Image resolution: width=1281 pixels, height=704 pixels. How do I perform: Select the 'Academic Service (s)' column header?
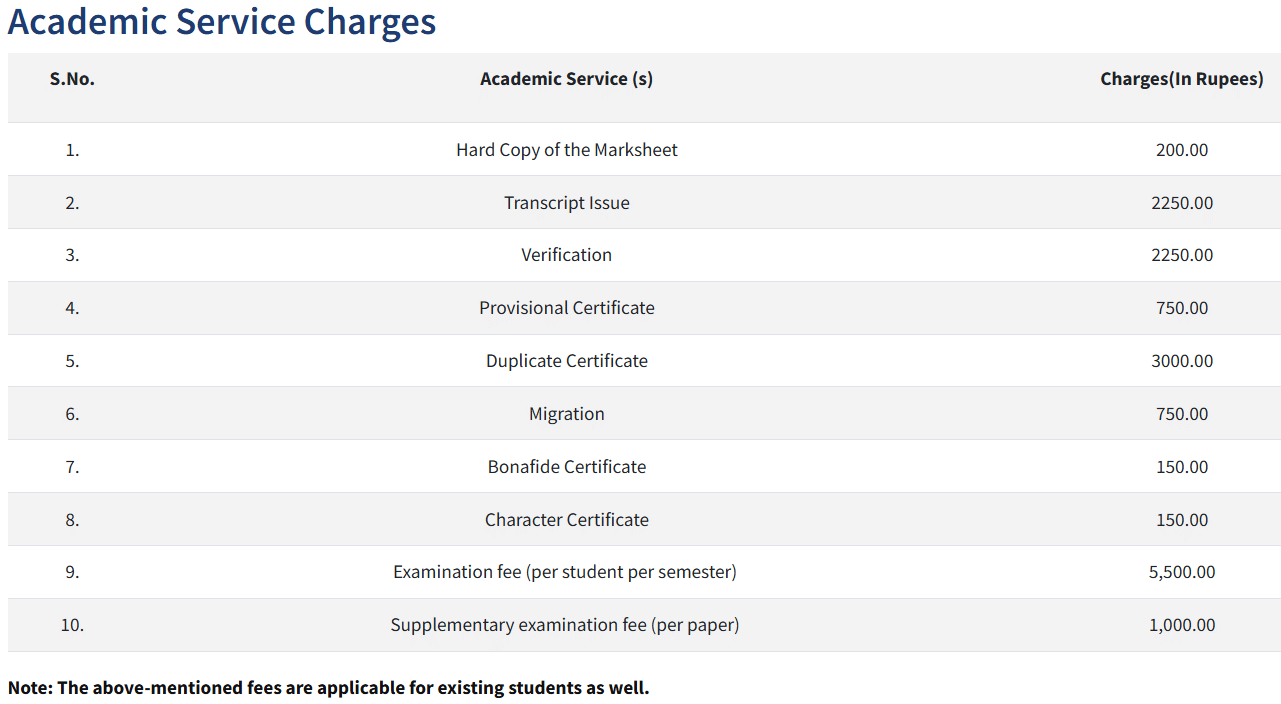pos(567,79)
